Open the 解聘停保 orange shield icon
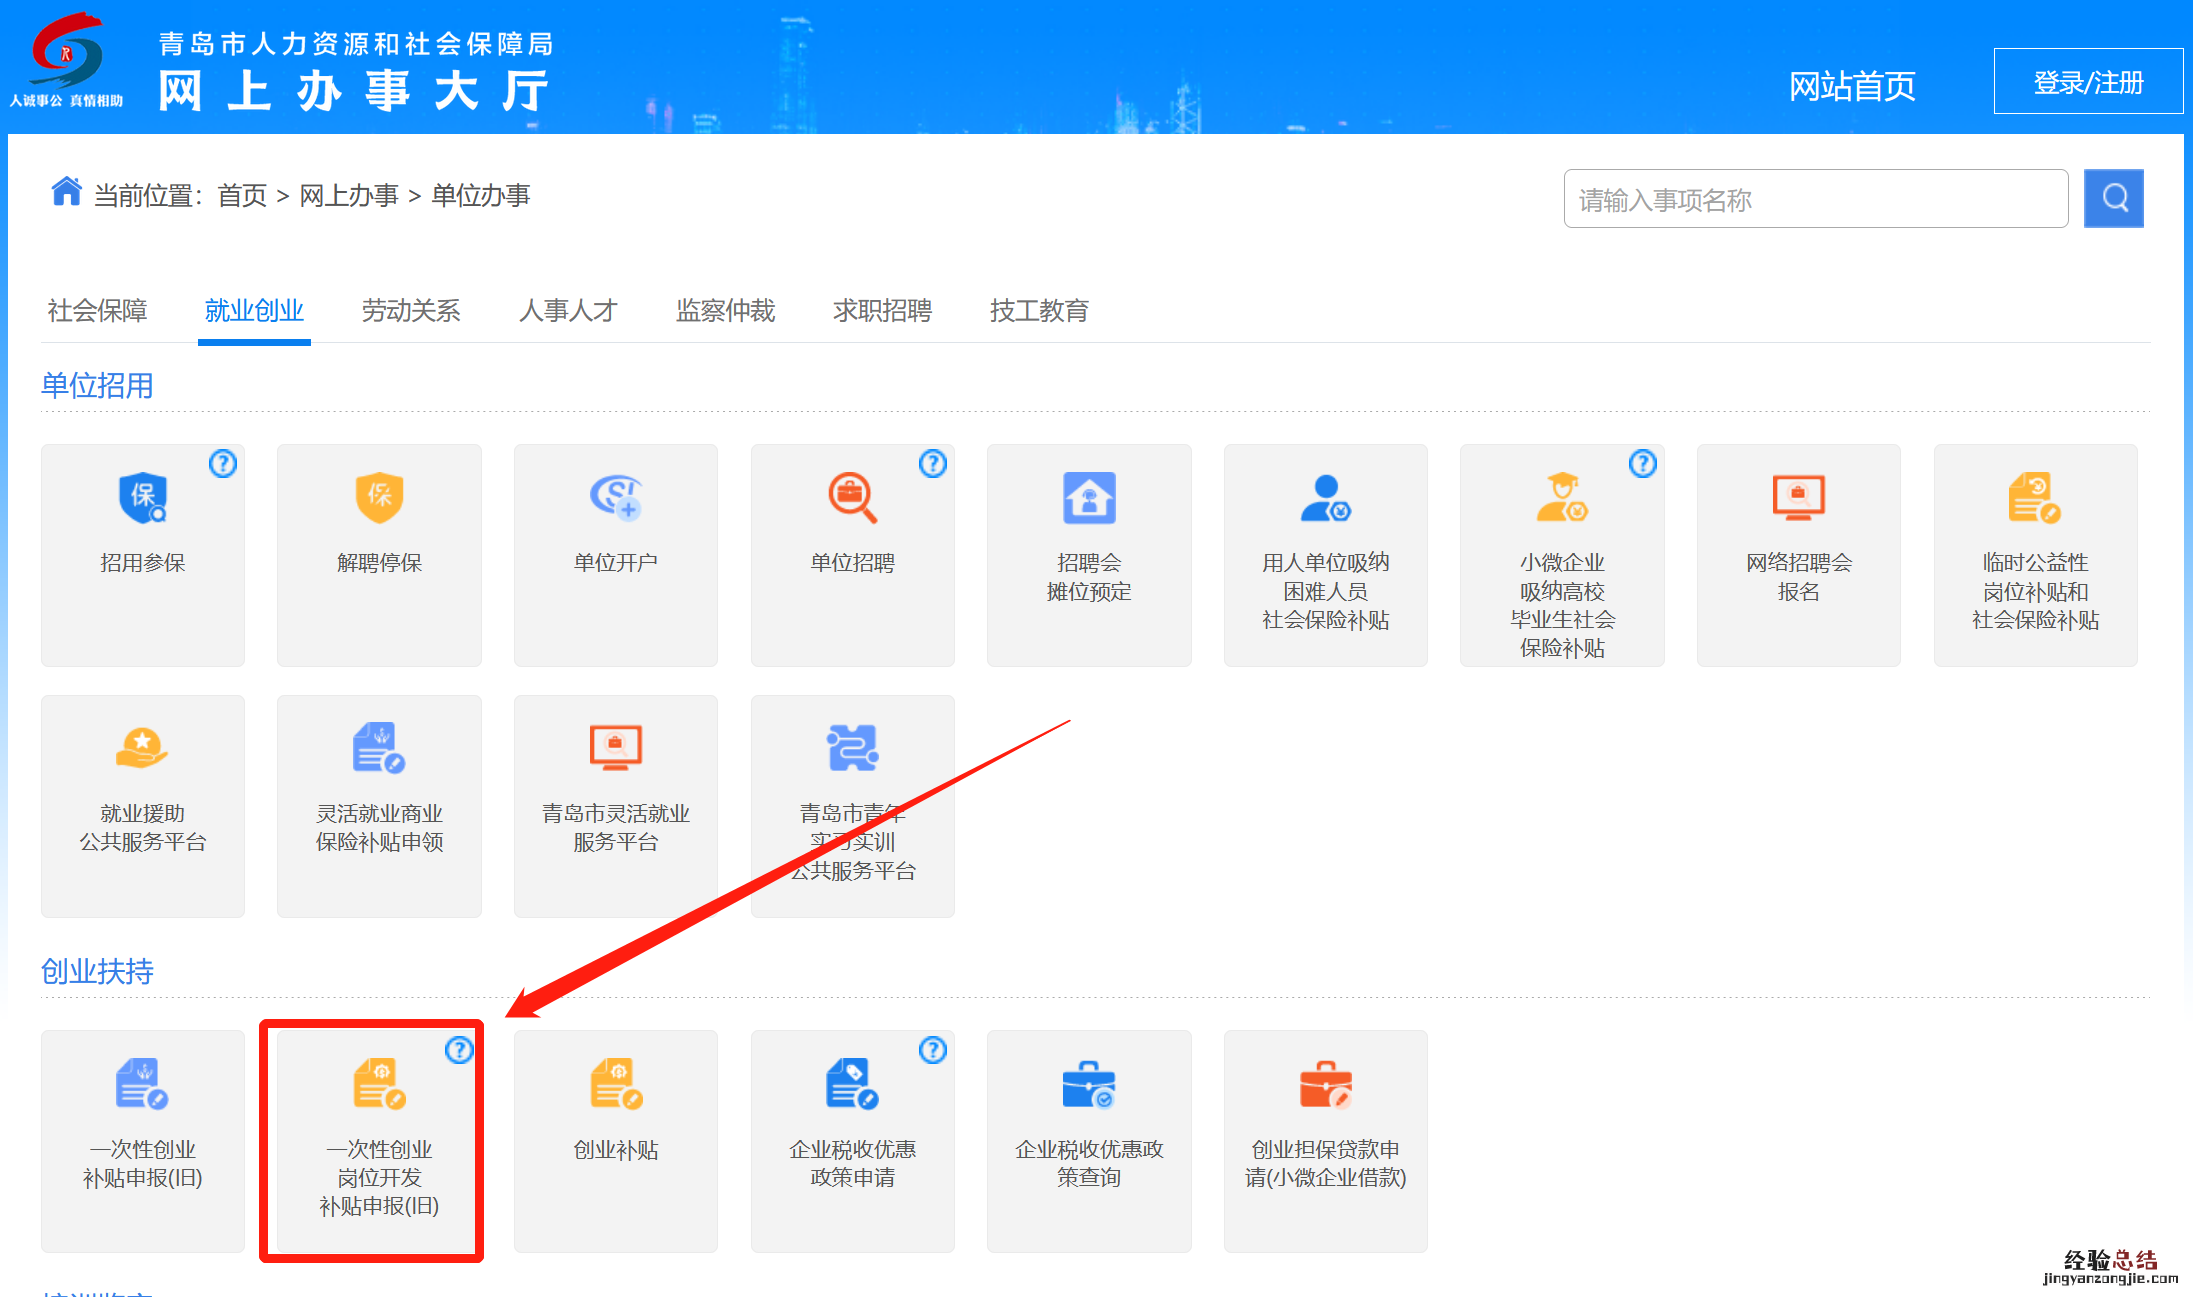Viewport: 2193px width, 1297px height. 379,497
